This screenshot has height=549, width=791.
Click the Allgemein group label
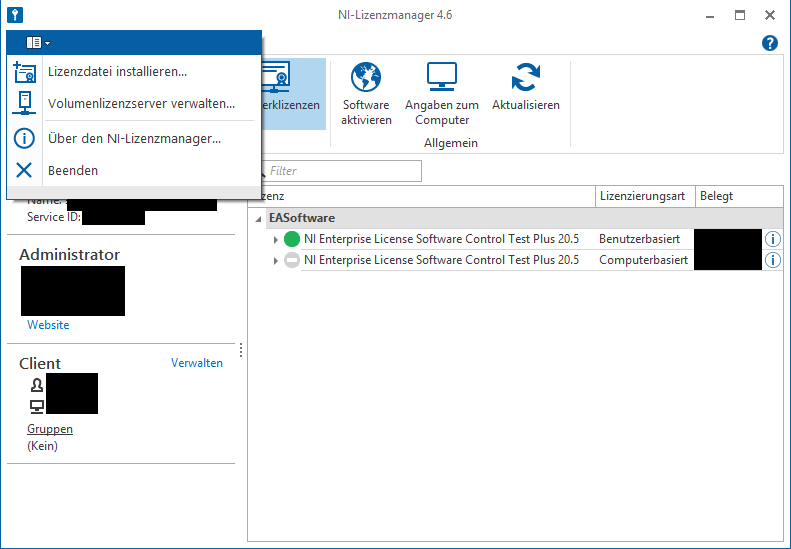(x=451, y=143)
